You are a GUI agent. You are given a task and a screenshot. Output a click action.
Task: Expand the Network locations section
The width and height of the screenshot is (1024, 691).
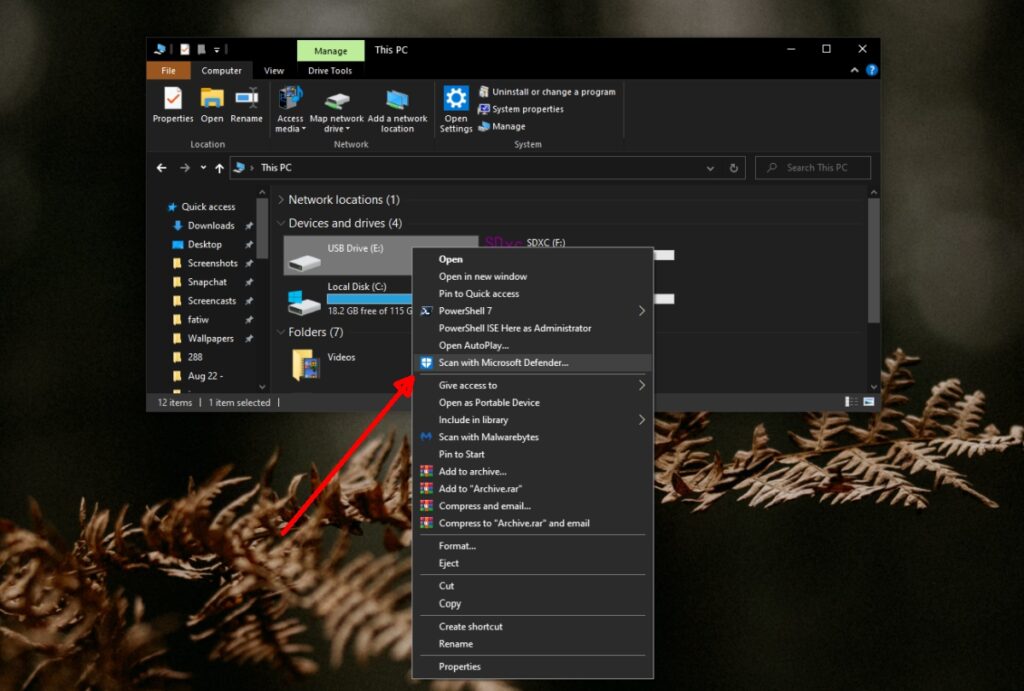(x=281, y=199)
